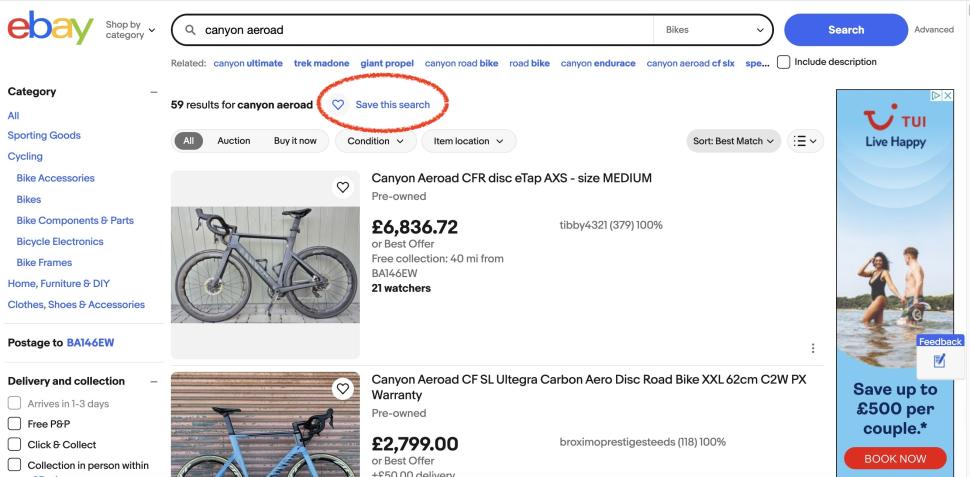
Task: Click the £6,836.72 price
Action: coord(415,227)
